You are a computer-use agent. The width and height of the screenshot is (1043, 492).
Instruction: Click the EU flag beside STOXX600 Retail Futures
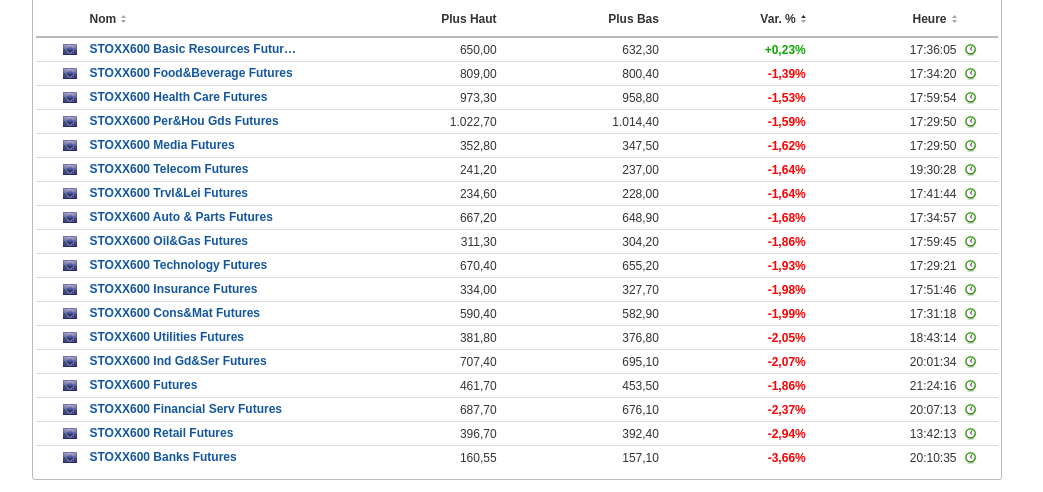(70, 434)
